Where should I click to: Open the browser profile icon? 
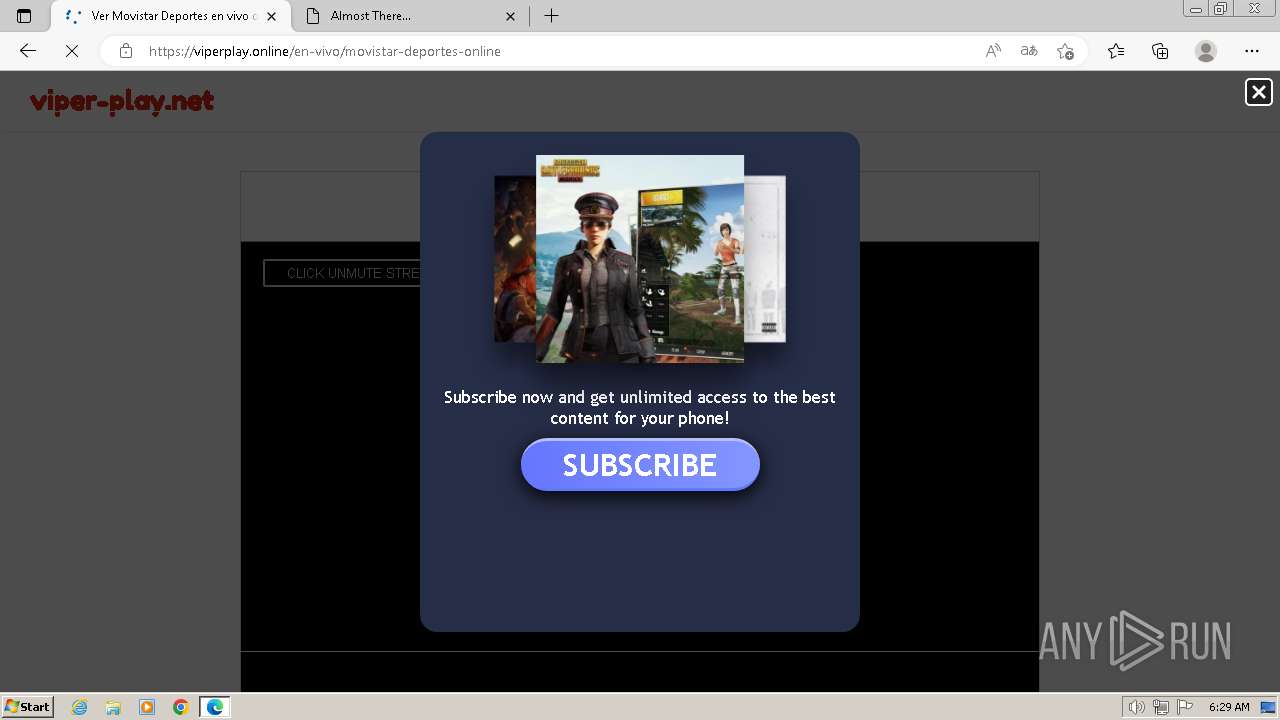click(1206, 51)
